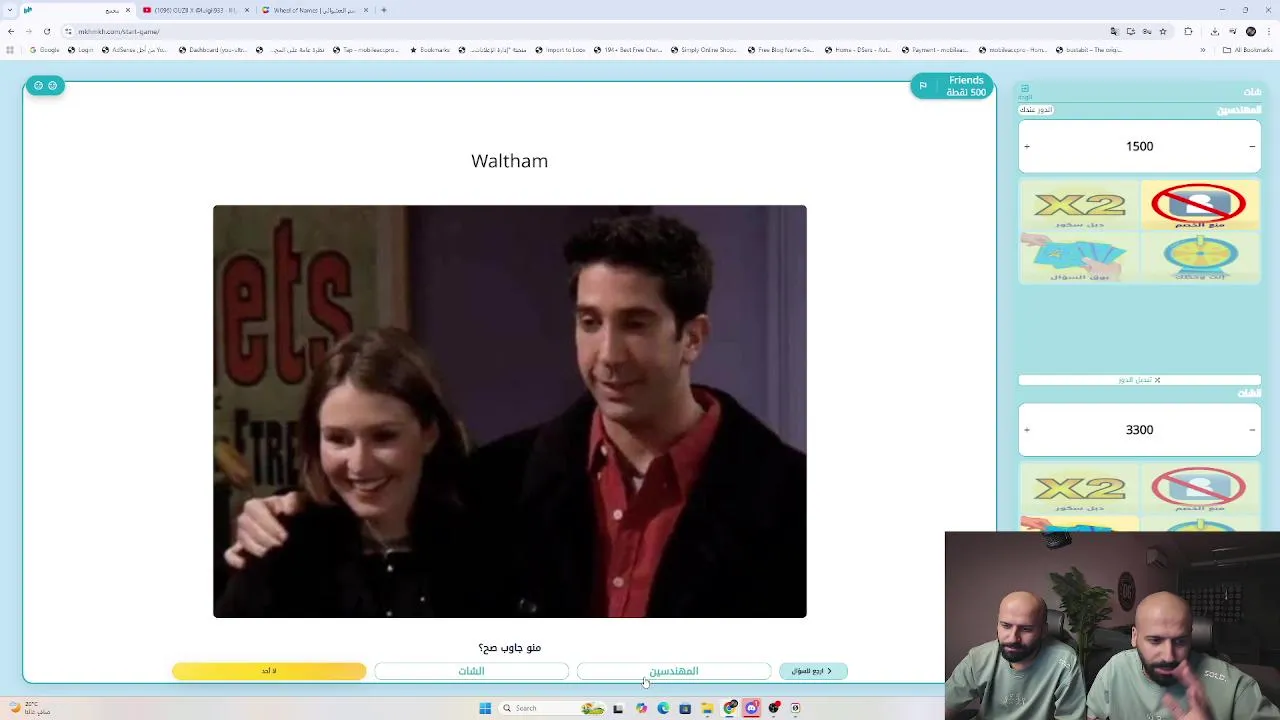Click the translate page icon in address bar
Image resolution: width=1280 pixels, height=720 pixels.
click(1114, 31)
